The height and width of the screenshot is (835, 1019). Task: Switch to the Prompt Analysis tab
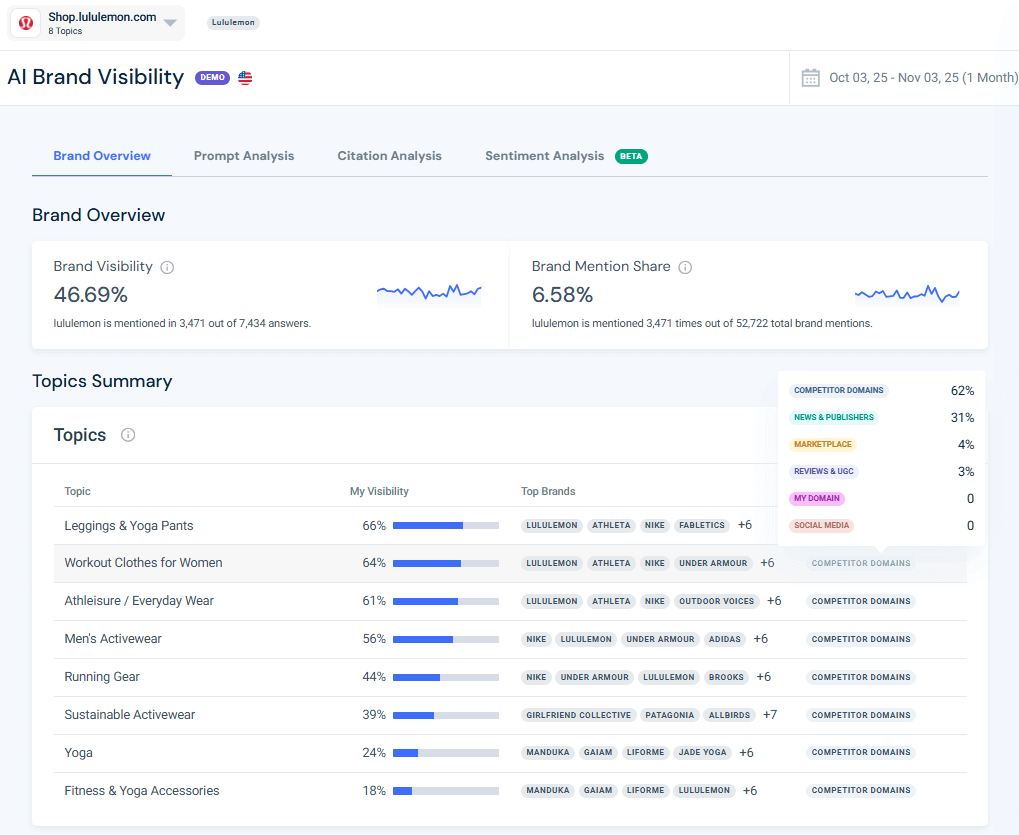(243, 156)
